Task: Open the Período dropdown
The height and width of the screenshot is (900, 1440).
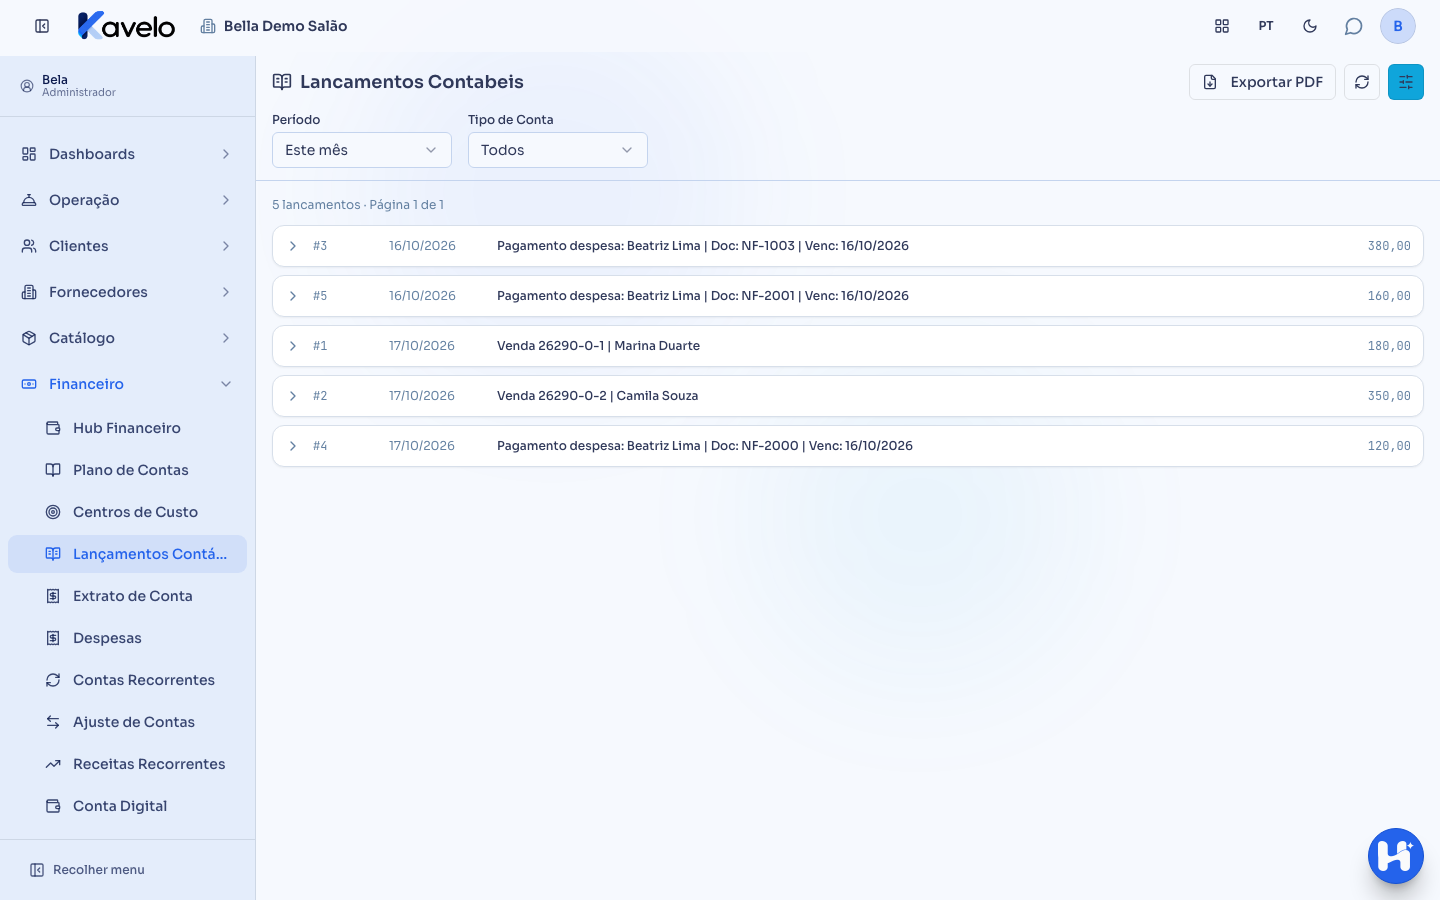Action: (362, 150)
